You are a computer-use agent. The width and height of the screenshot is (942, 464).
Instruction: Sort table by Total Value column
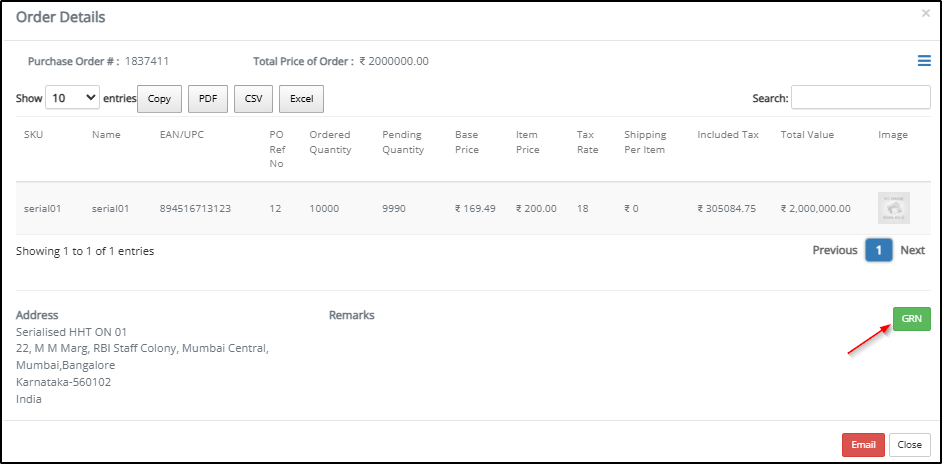point(807,135)
